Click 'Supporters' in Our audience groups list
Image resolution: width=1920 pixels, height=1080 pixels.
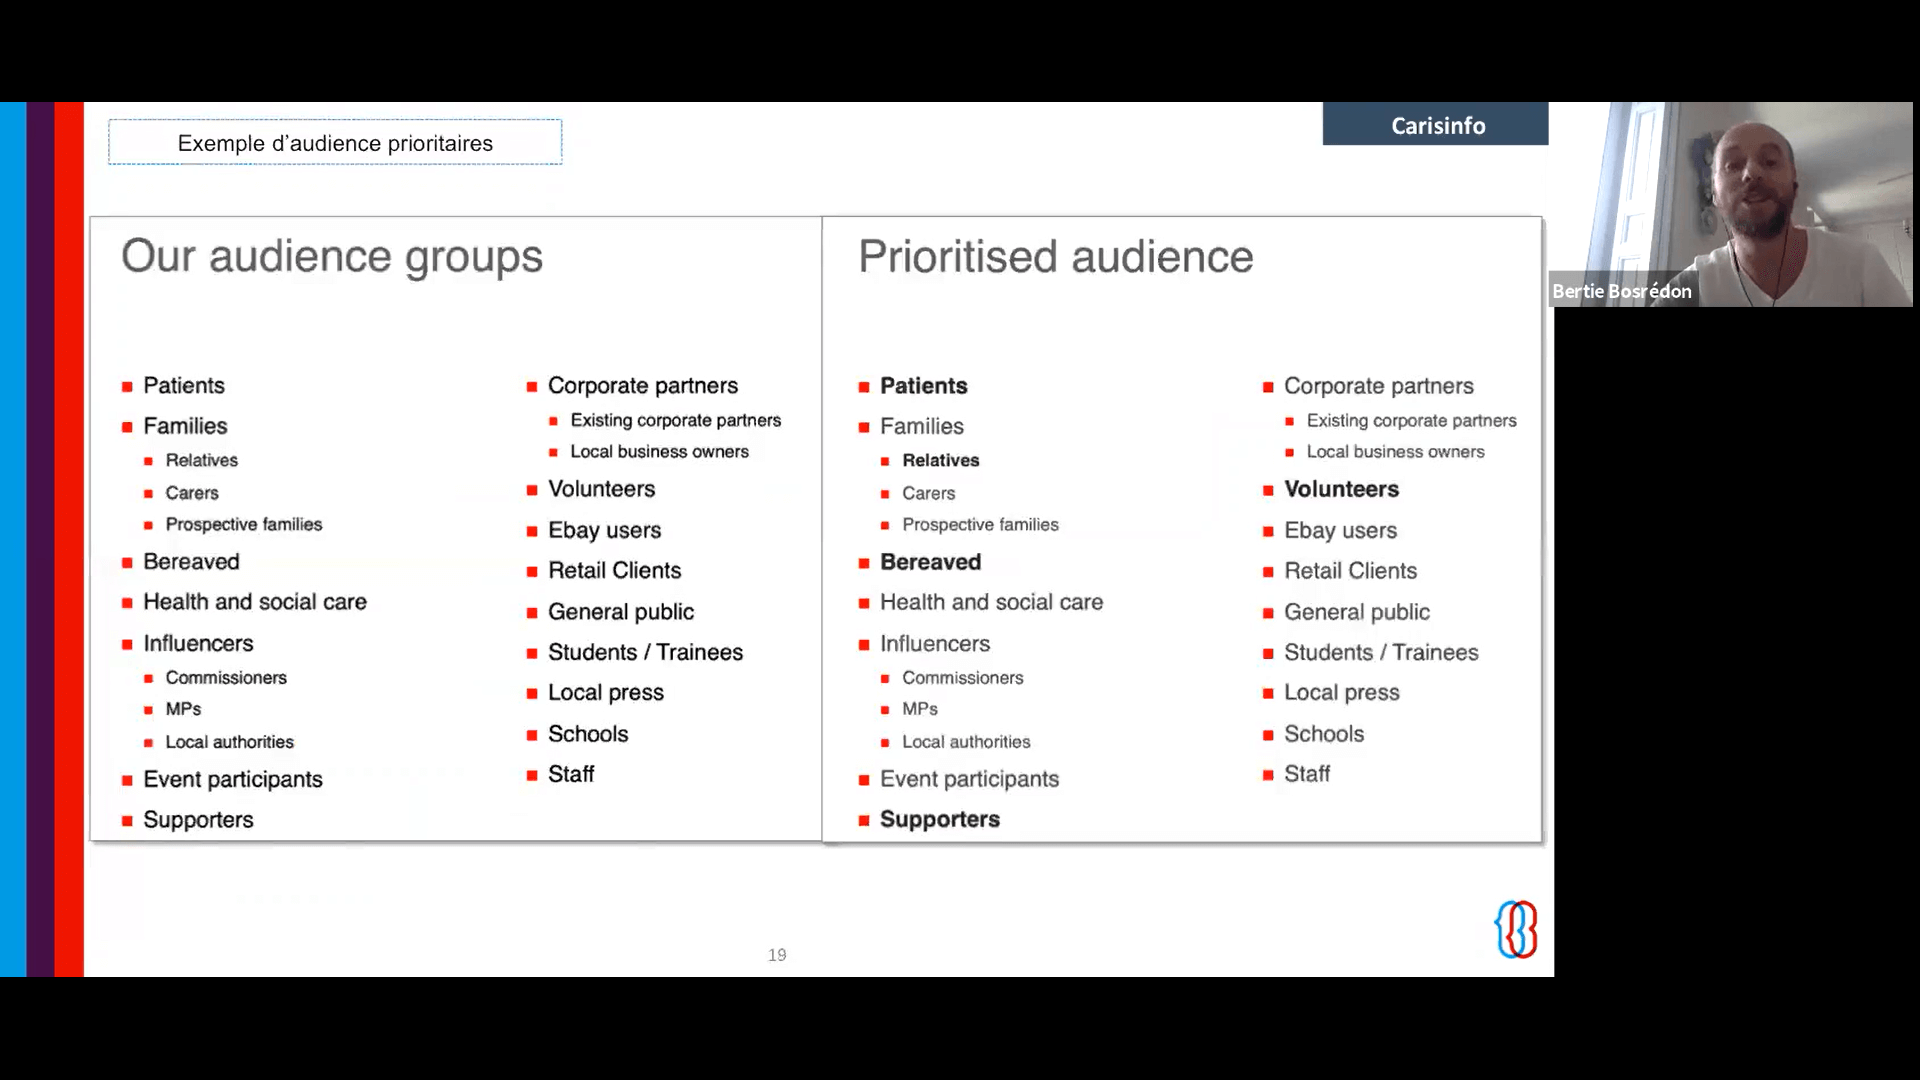pos(198,820)
